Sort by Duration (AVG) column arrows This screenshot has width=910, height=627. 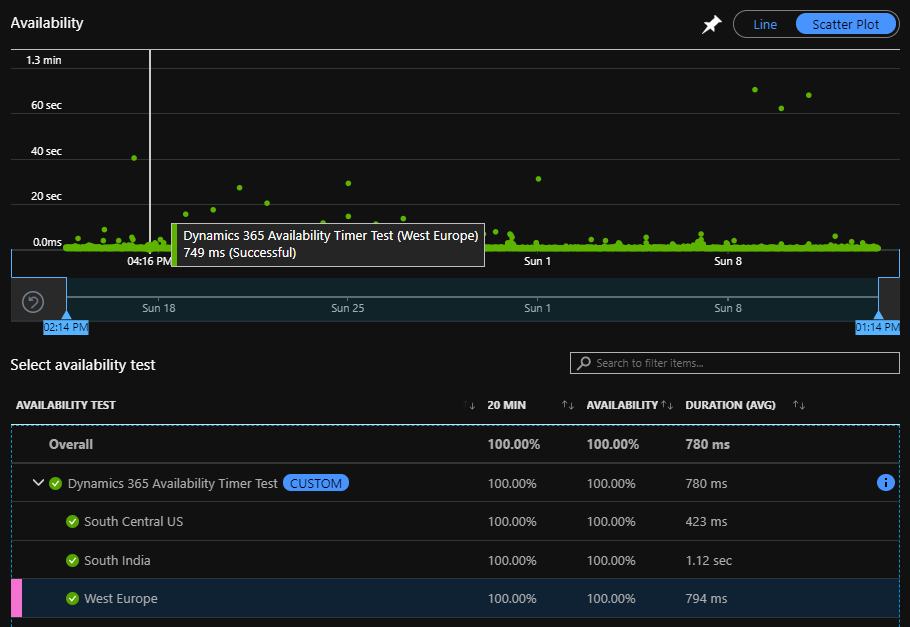coord(799,405)
